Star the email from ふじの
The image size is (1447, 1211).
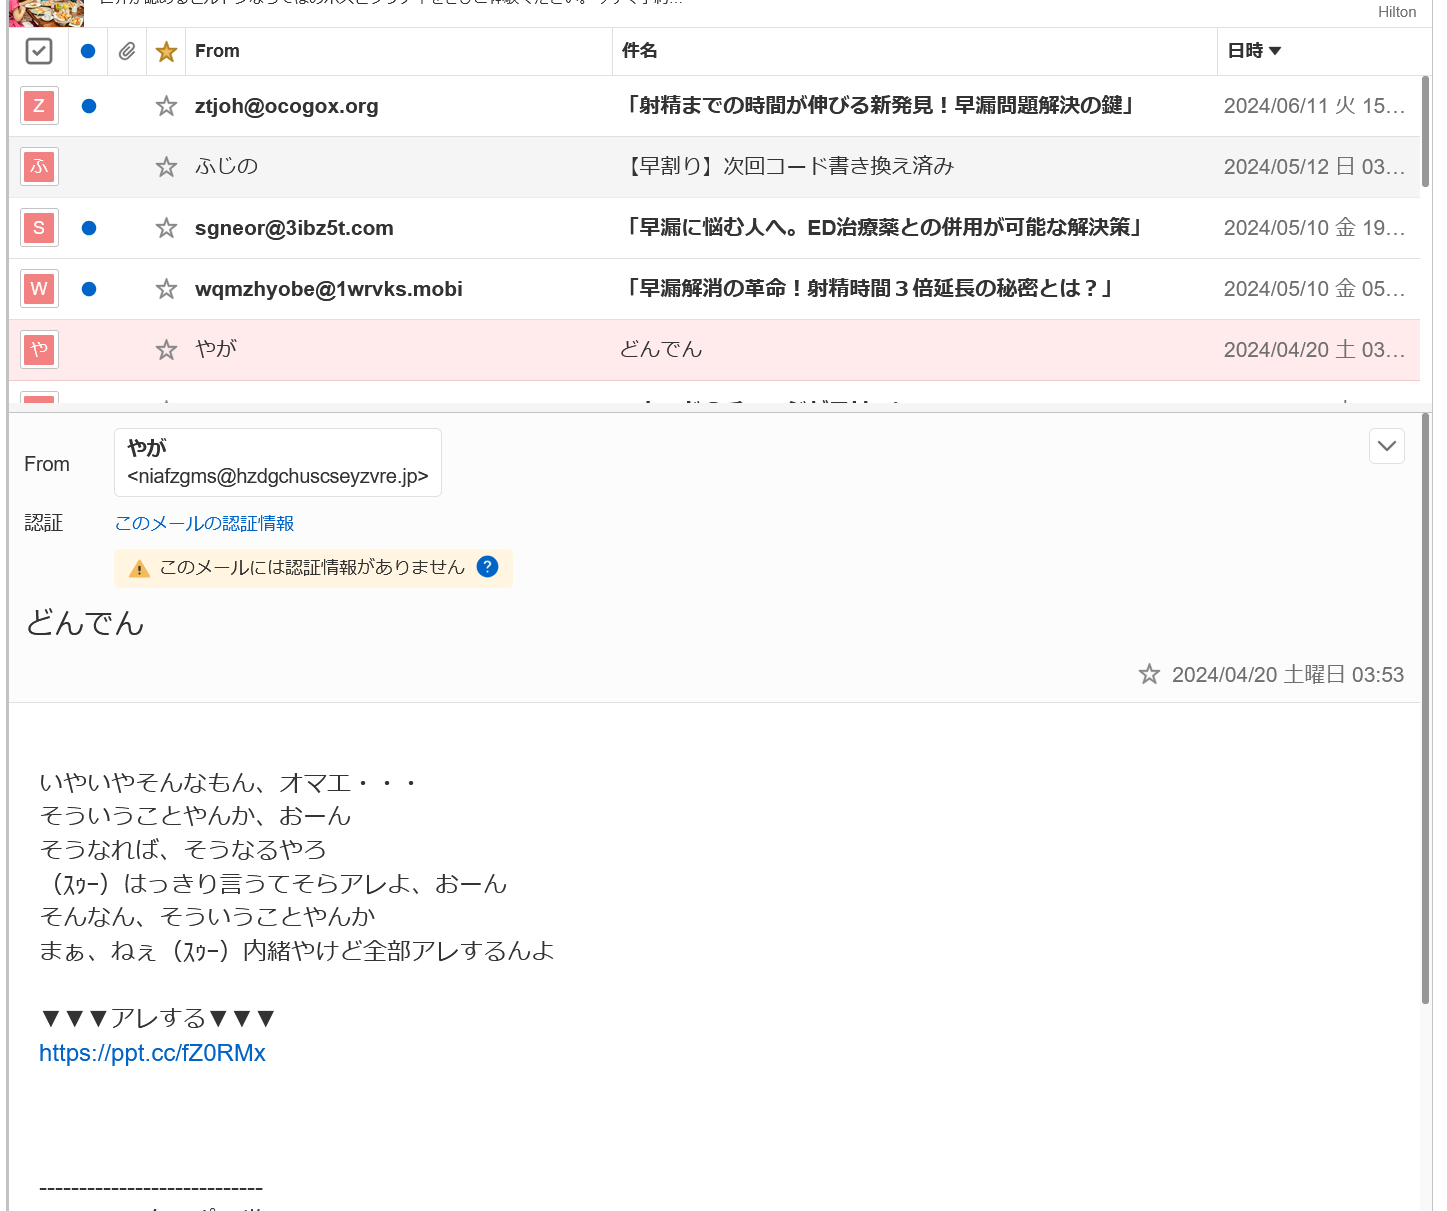click(x=166, y=167)
